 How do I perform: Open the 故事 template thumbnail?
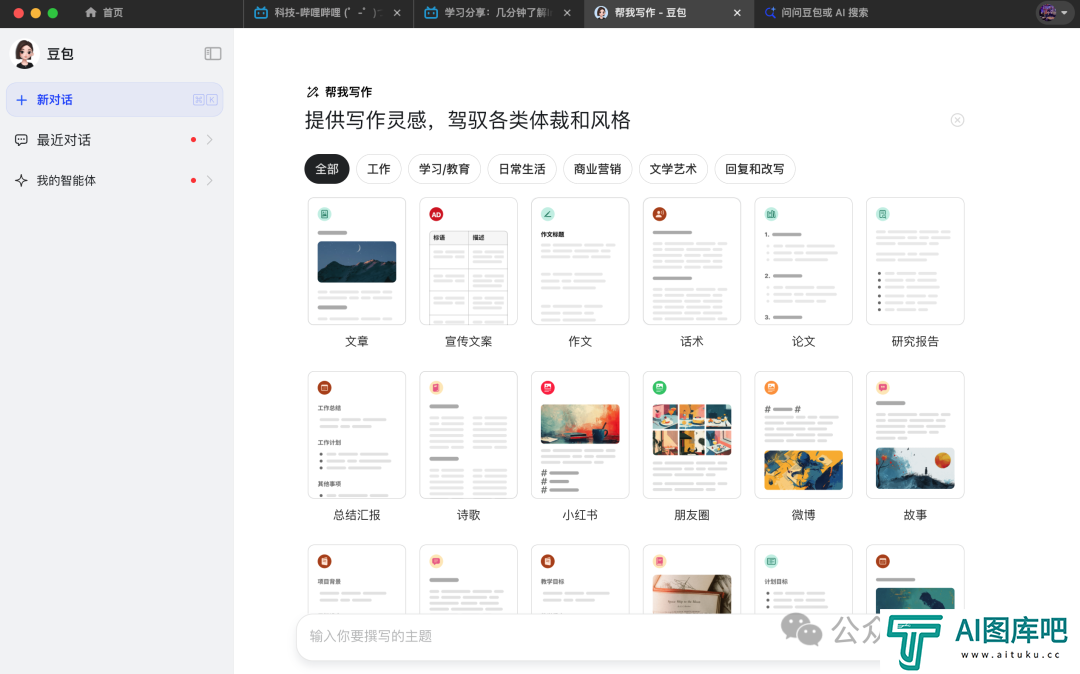(x=915, y=434)
